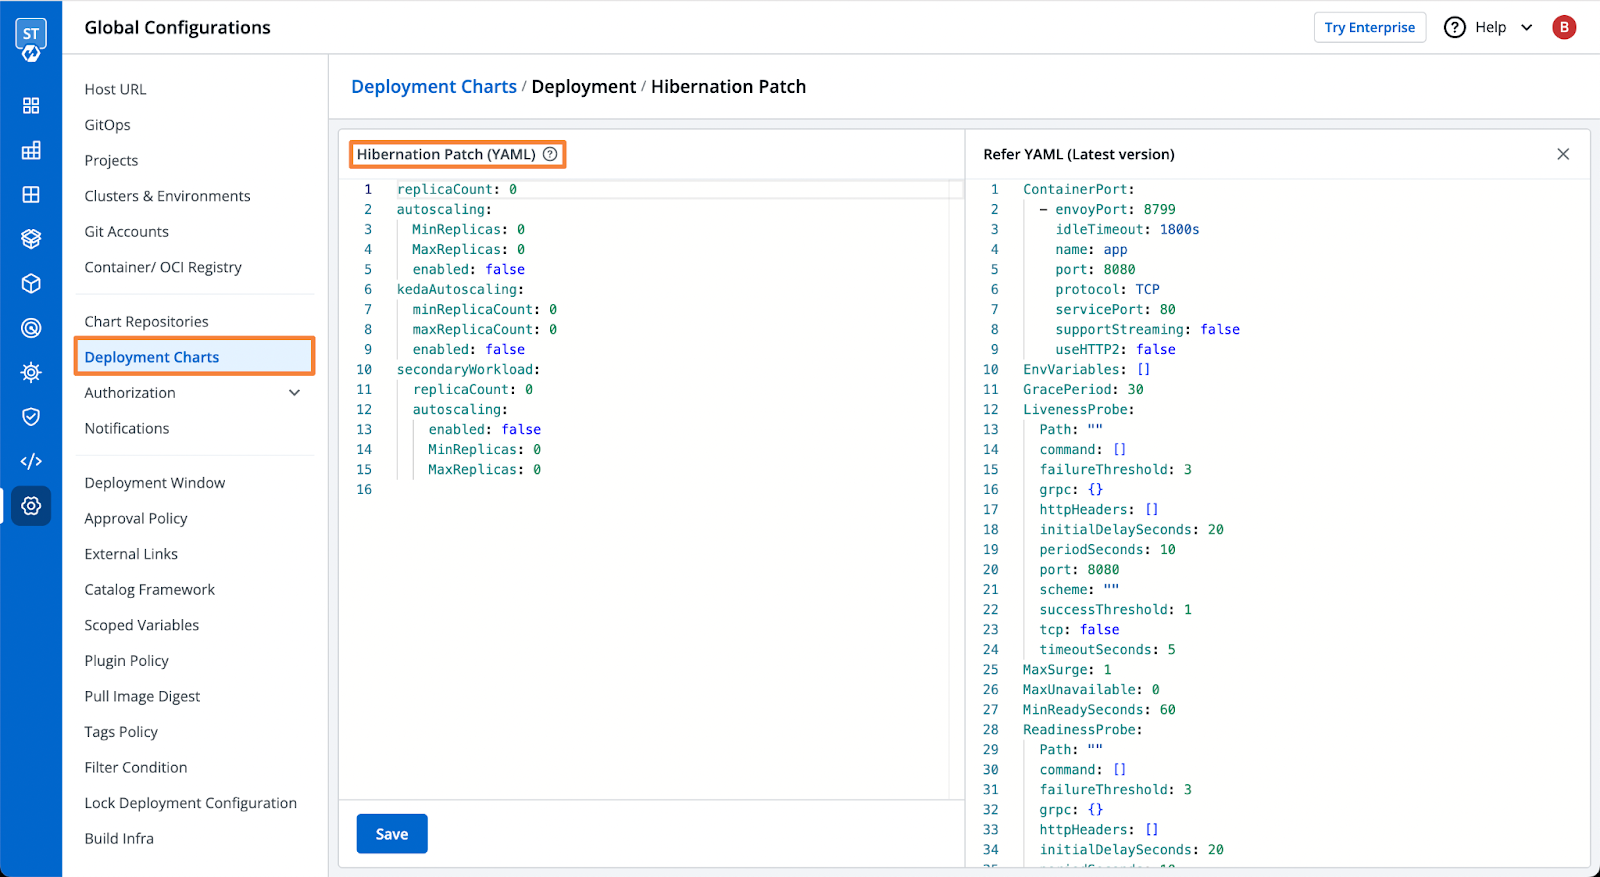The width and height of the screenshot is (1600, 877).
Task: Open the stacked layers icon in sidebar
Action: [31, 239]
